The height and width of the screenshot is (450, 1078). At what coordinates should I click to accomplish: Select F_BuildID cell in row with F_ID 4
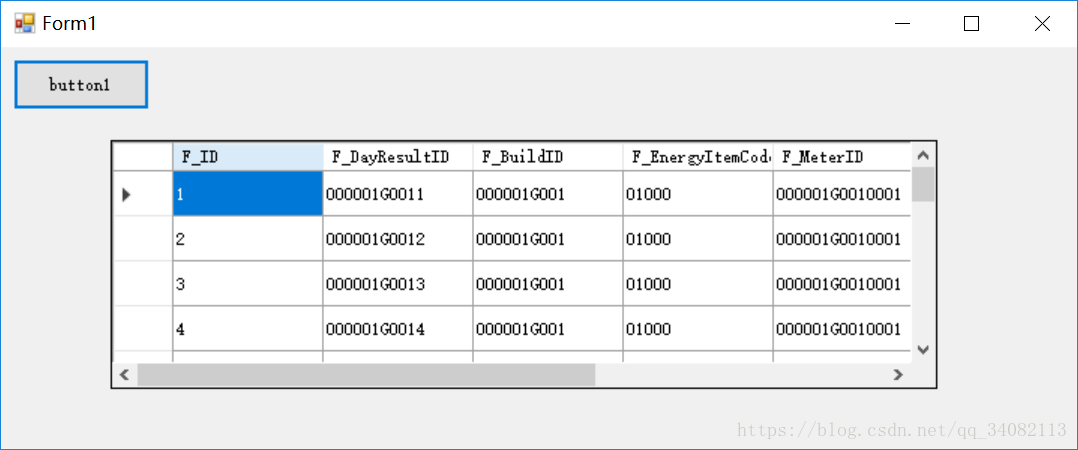click(x=547, y=328)
